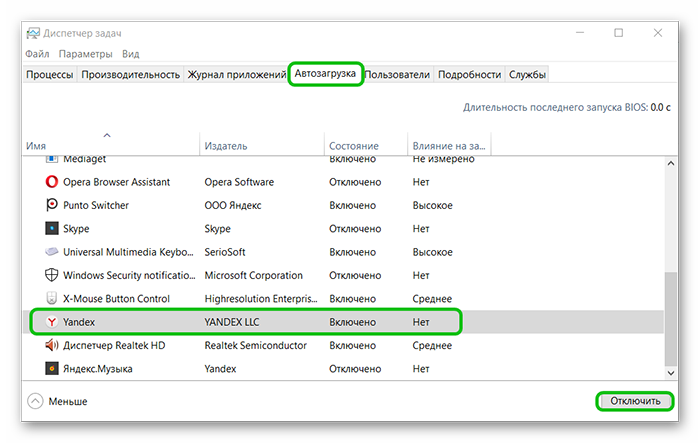
Task: Click the ООО Яндекс publisher cell
Action: pos(233,205)
